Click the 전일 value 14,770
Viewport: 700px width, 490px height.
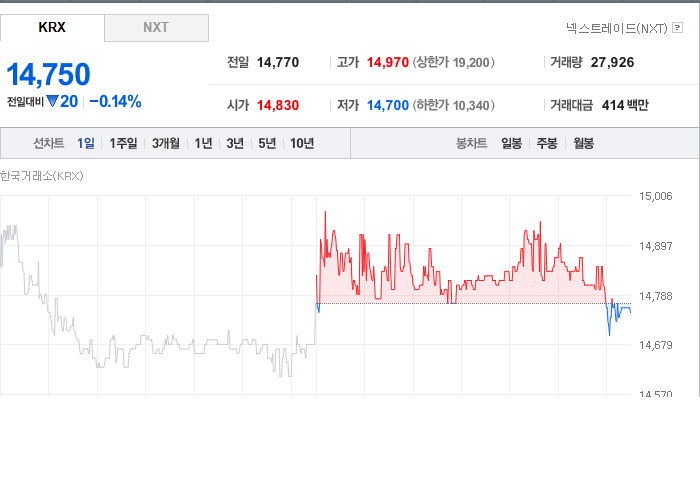(x=278, y=62)
